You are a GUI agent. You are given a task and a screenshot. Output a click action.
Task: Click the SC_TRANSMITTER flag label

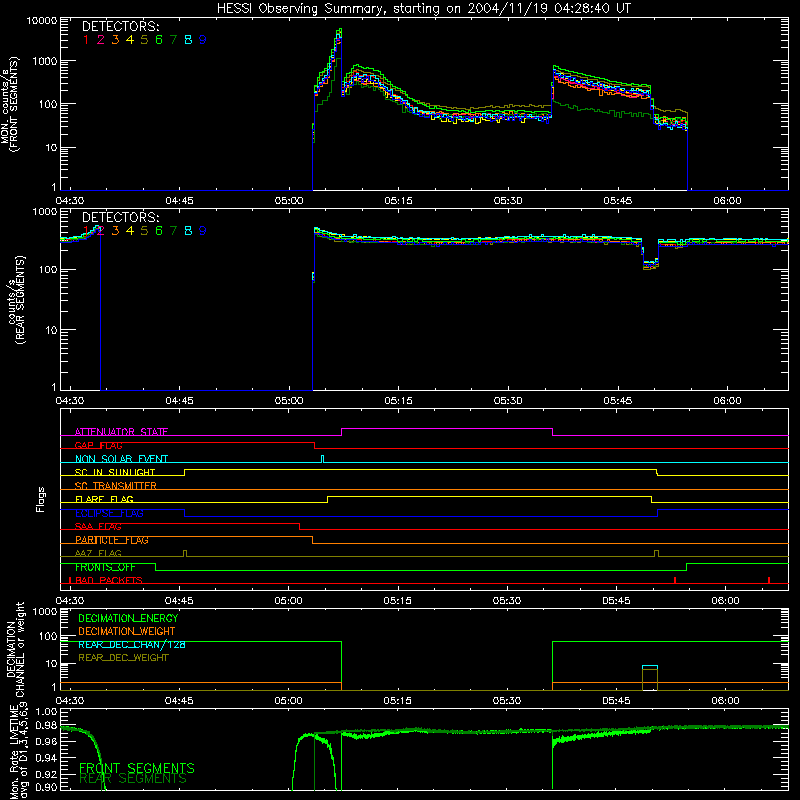click(115, 486)
